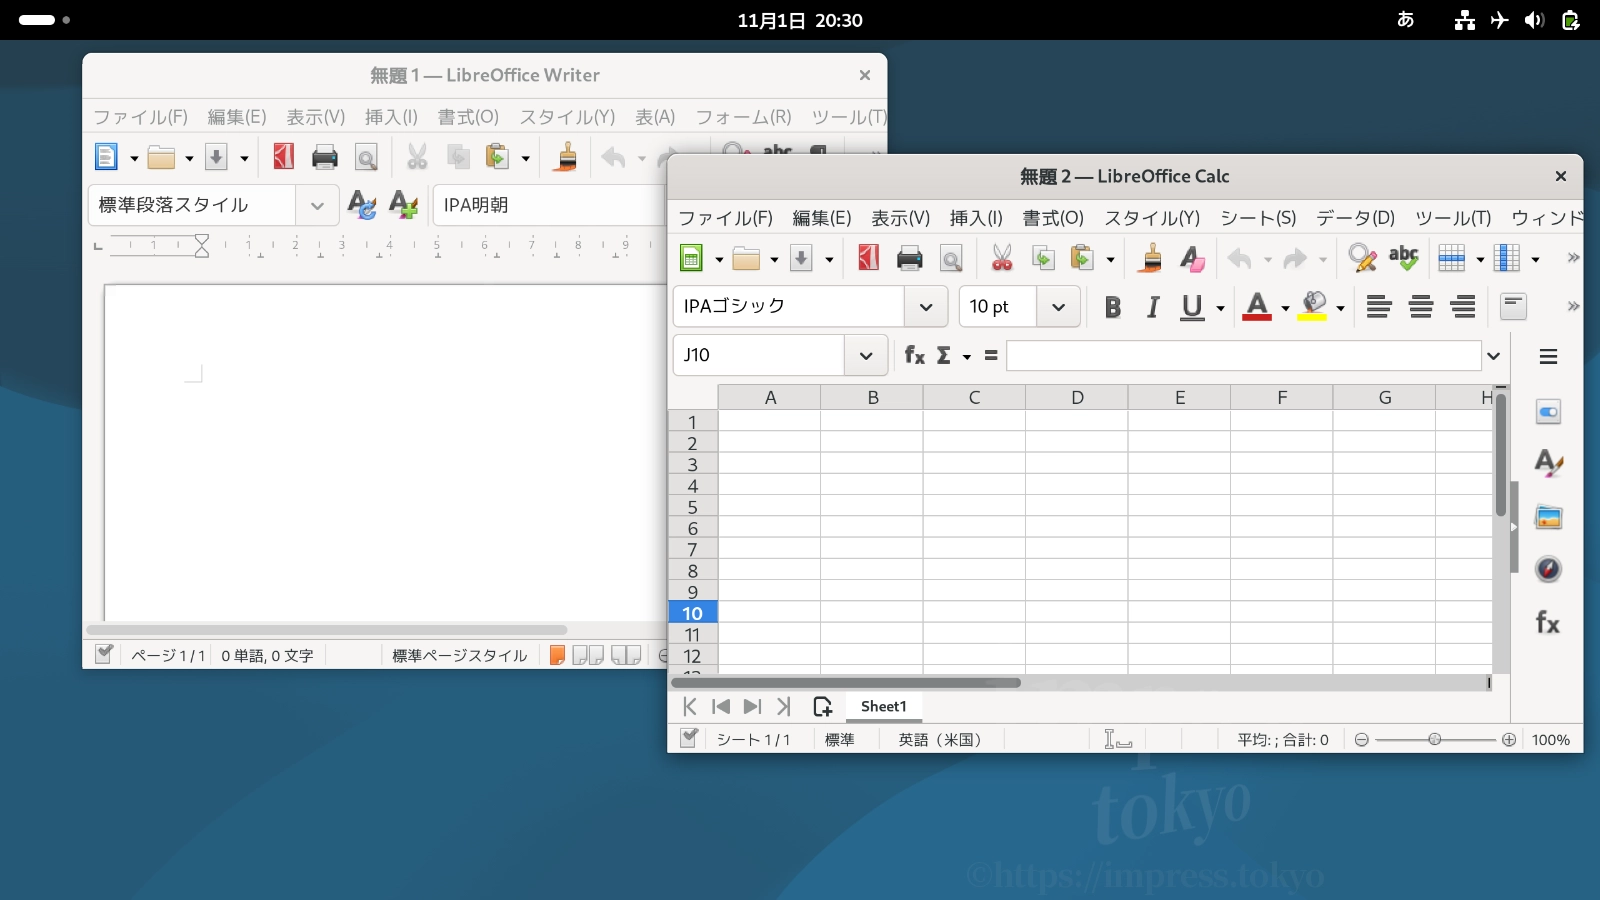Click the open folder icon in Calc

[746, 259]
